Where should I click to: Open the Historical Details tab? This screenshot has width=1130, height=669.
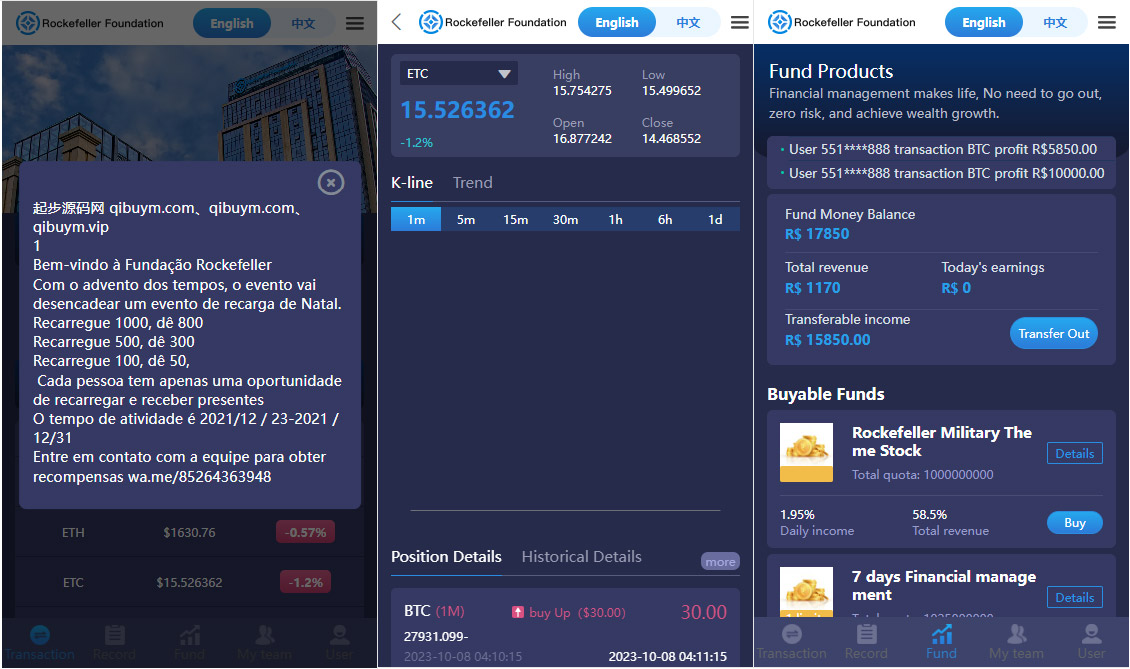tap(581, 557)
